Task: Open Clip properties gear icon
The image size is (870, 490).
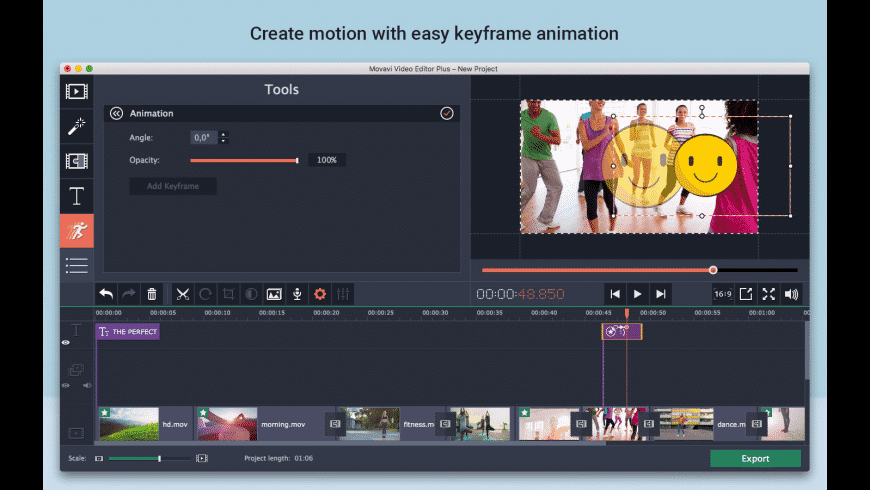Action: click(x=320, y=294)
